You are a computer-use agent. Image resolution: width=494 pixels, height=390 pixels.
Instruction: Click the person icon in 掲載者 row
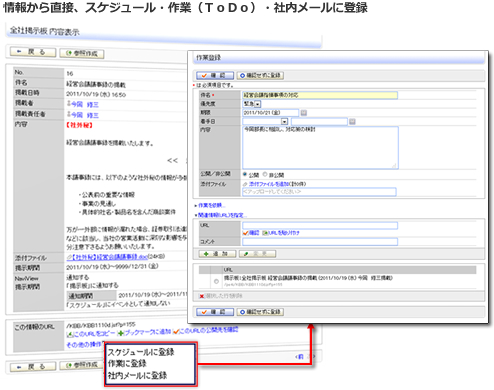click(69, 104)
